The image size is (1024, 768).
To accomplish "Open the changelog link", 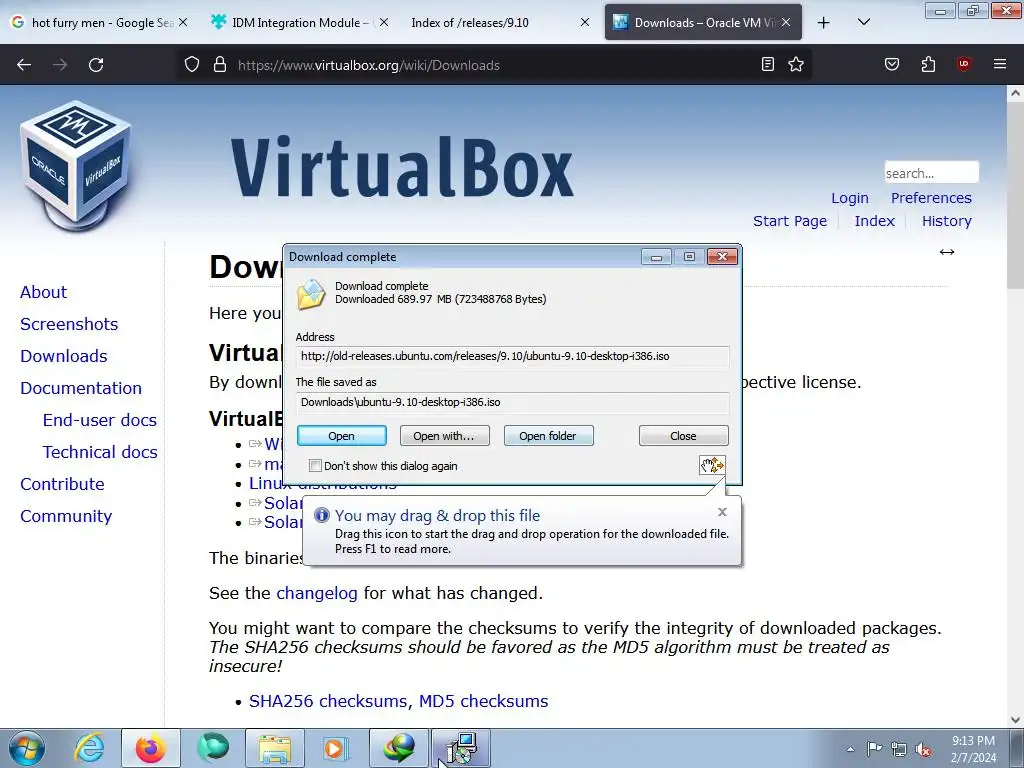I will coord(317,593).
